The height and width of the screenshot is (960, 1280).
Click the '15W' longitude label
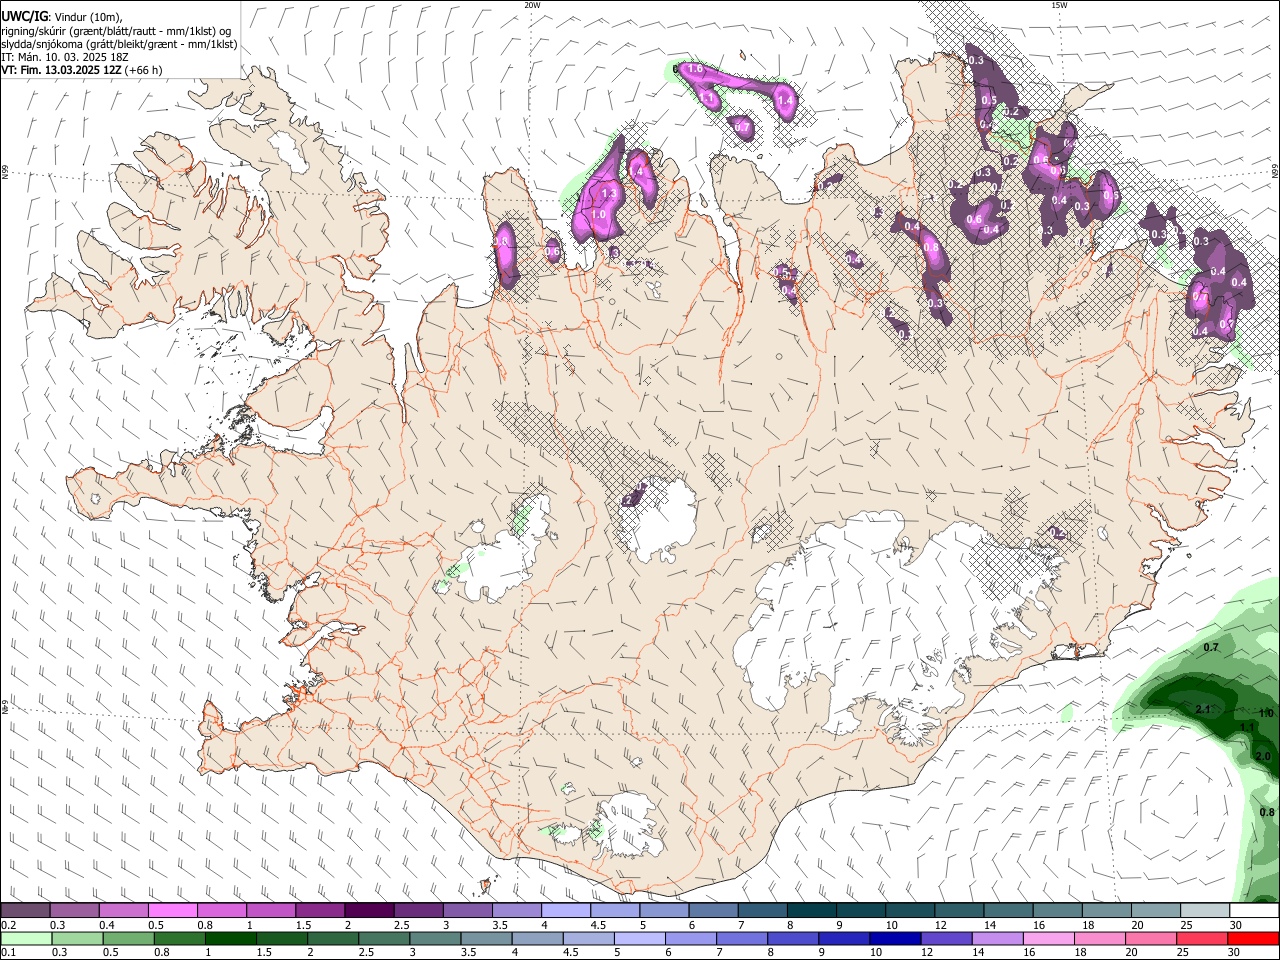coord(1059,5)
